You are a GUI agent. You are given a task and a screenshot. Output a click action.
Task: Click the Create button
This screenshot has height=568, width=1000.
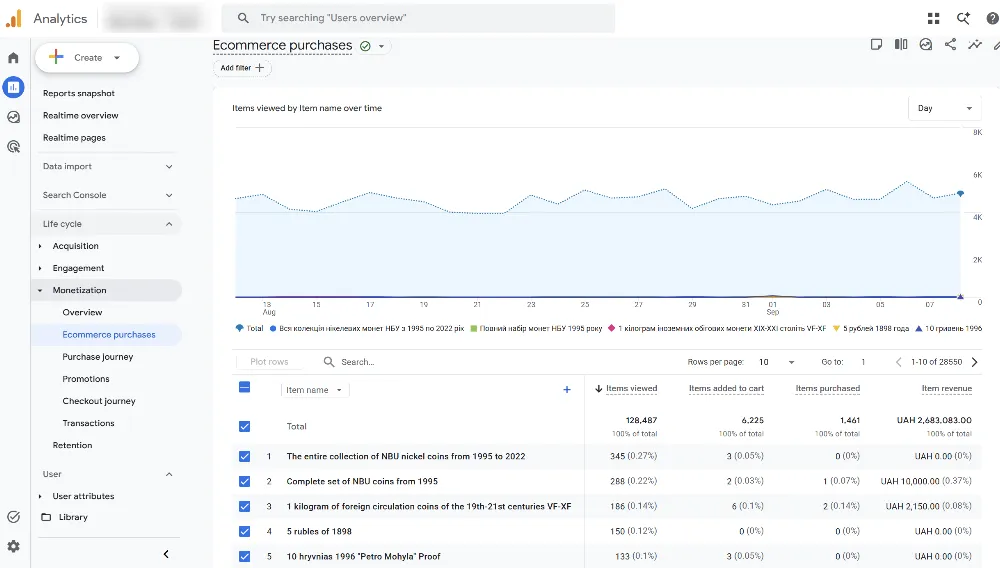87,57
